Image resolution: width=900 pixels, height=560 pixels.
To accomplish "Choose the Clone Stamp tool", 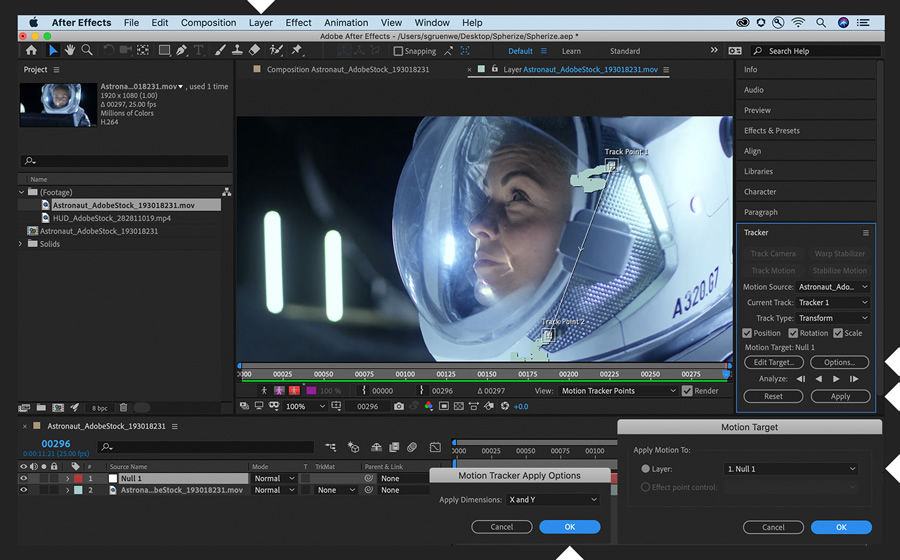I will pyautogui.click(x=236, y=50).
